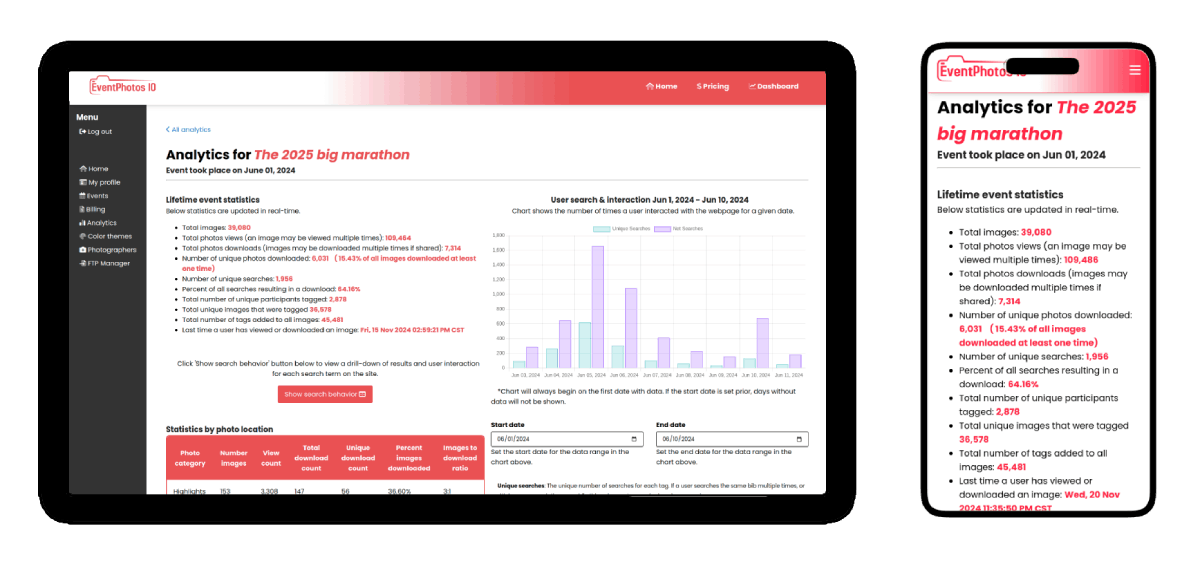The image size is (1200, 564).
Task: Click the Net Searches bar for Jun 10
Action: [762, 343]
